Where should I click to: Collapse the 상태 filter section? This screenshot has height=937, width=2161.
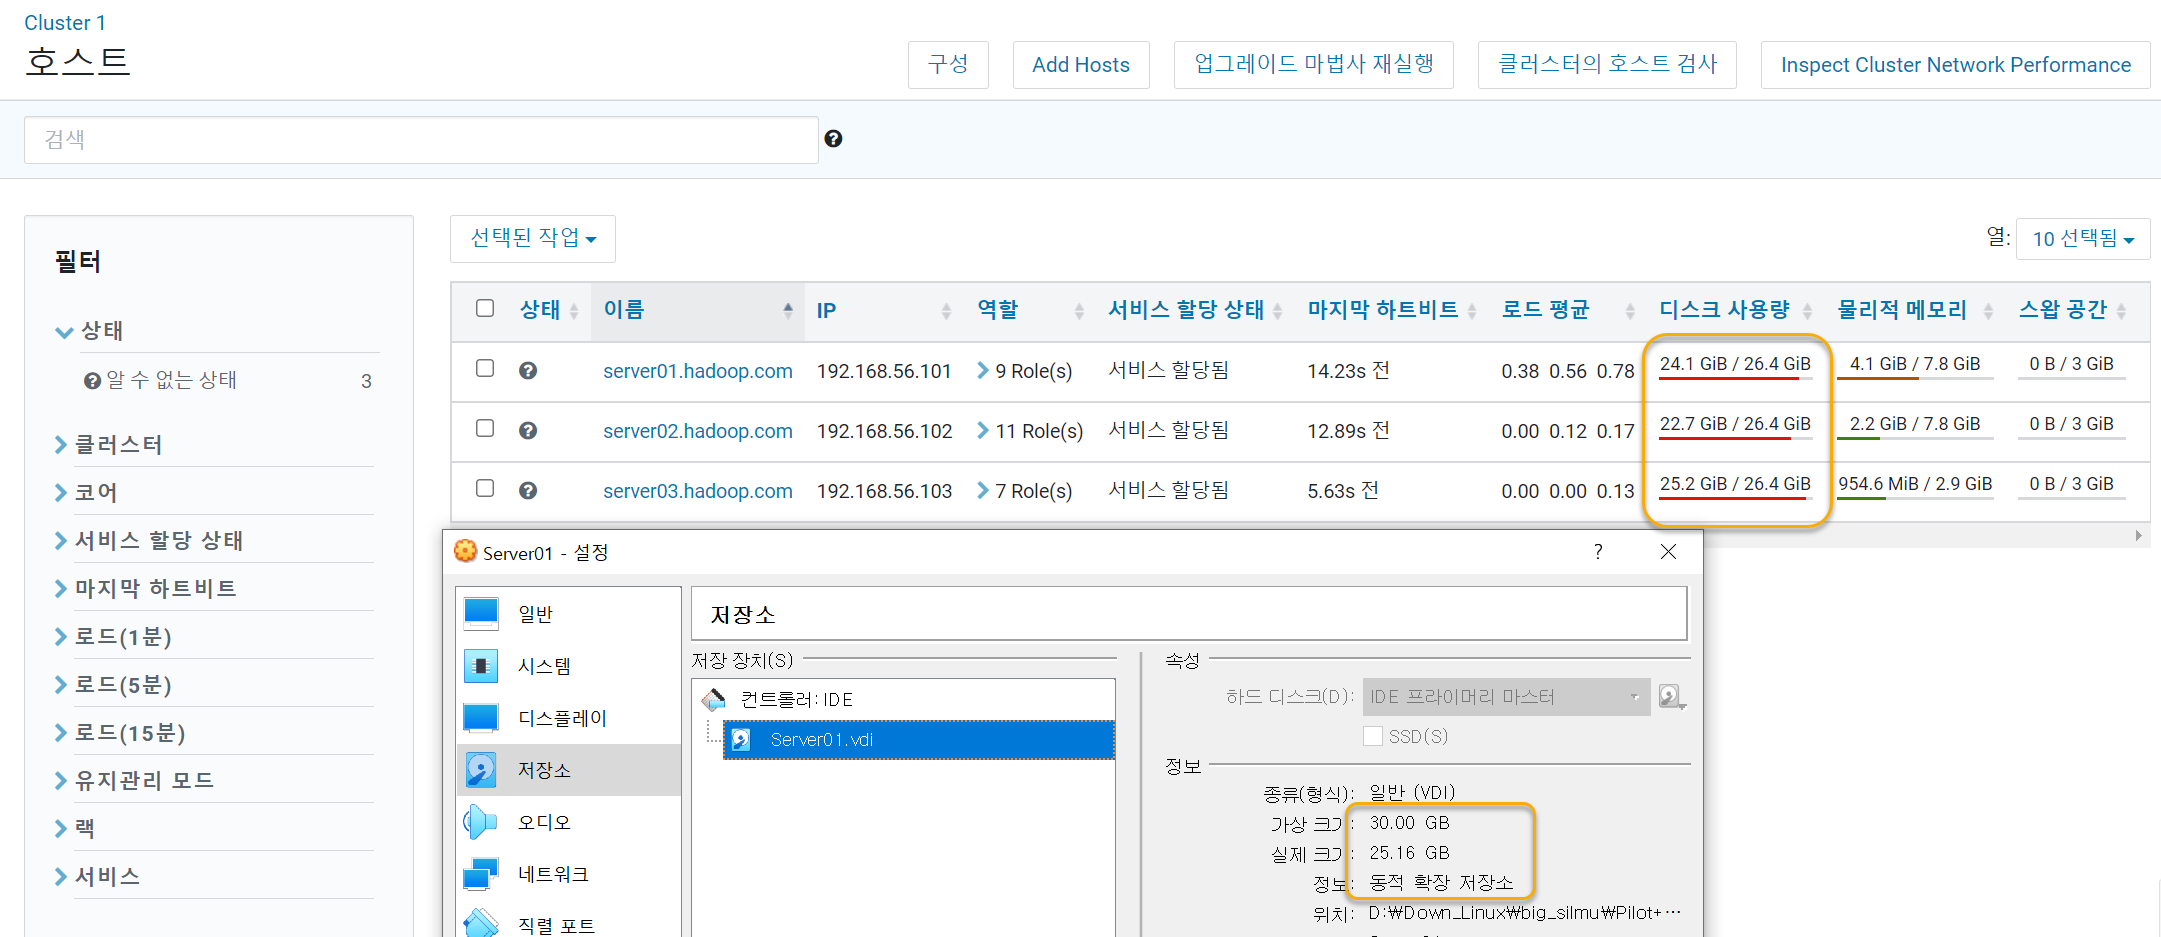[x=65, y=331]
